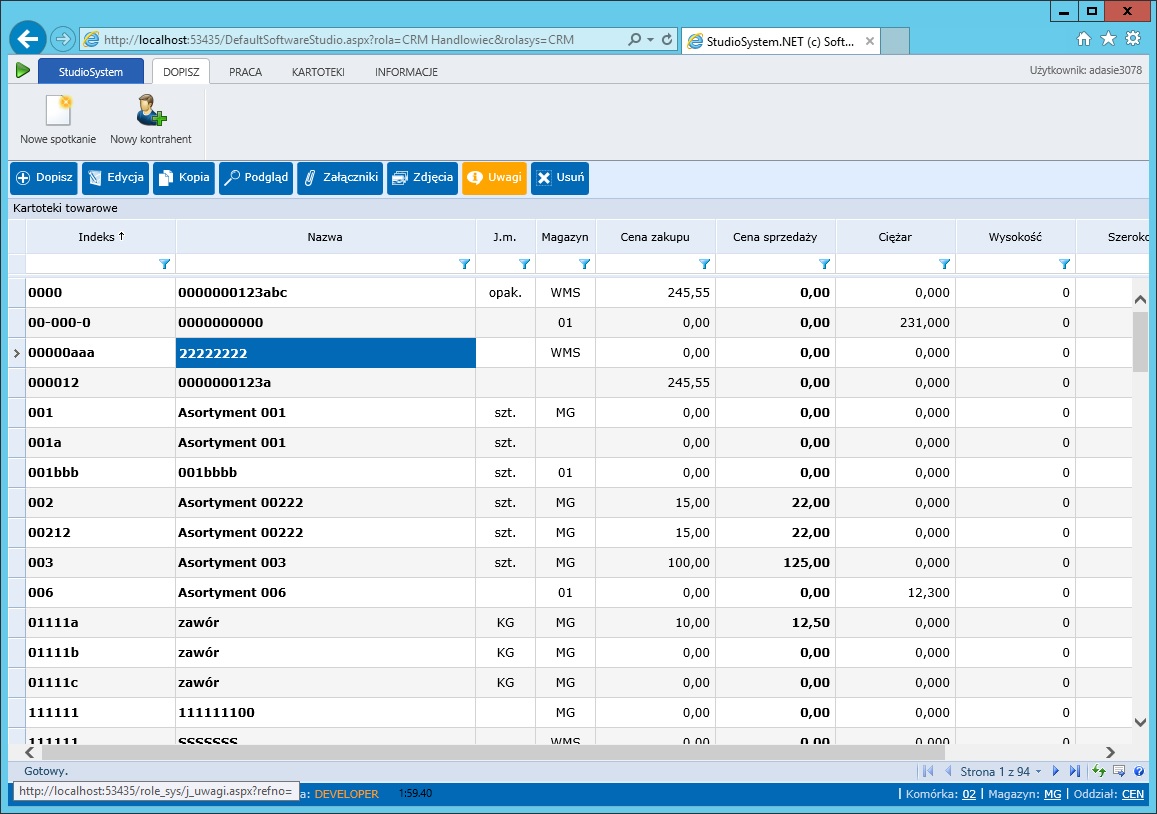The image size is (1157, 814).
Task: Click the browser back button
Action: tap(28, 39)
